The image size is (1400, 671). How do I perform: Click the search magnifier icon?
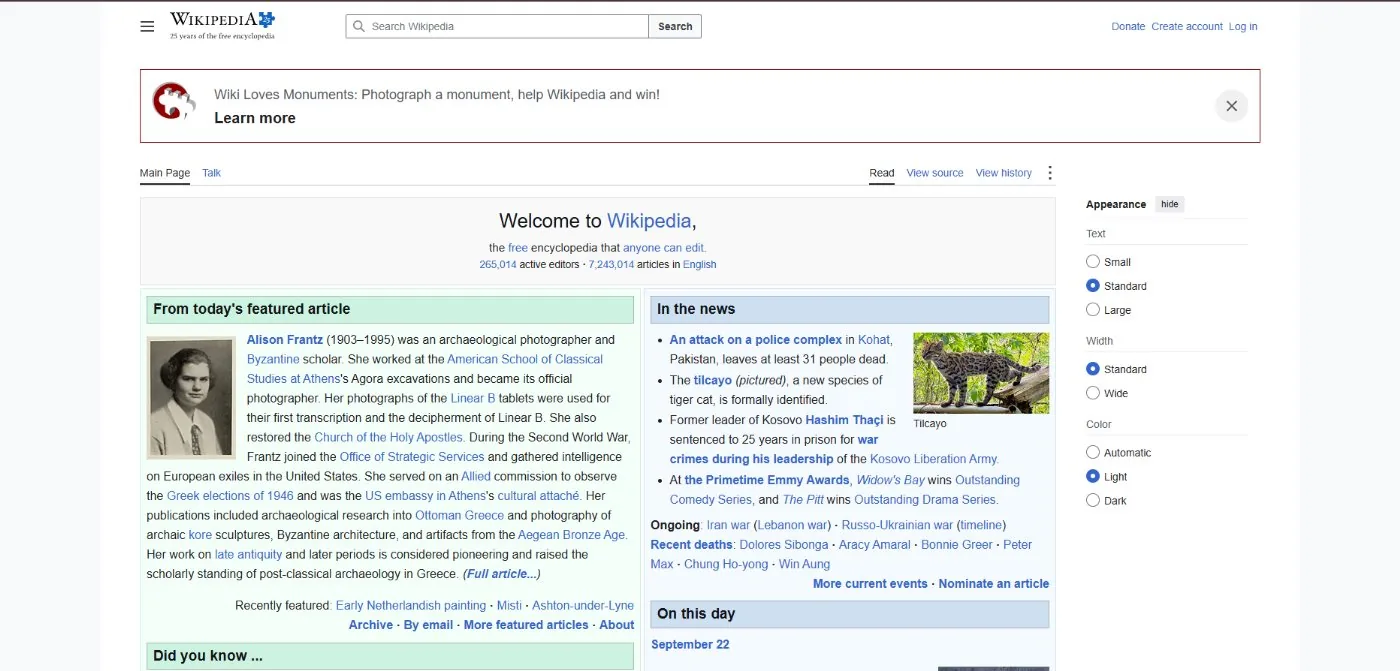(358, 27)
